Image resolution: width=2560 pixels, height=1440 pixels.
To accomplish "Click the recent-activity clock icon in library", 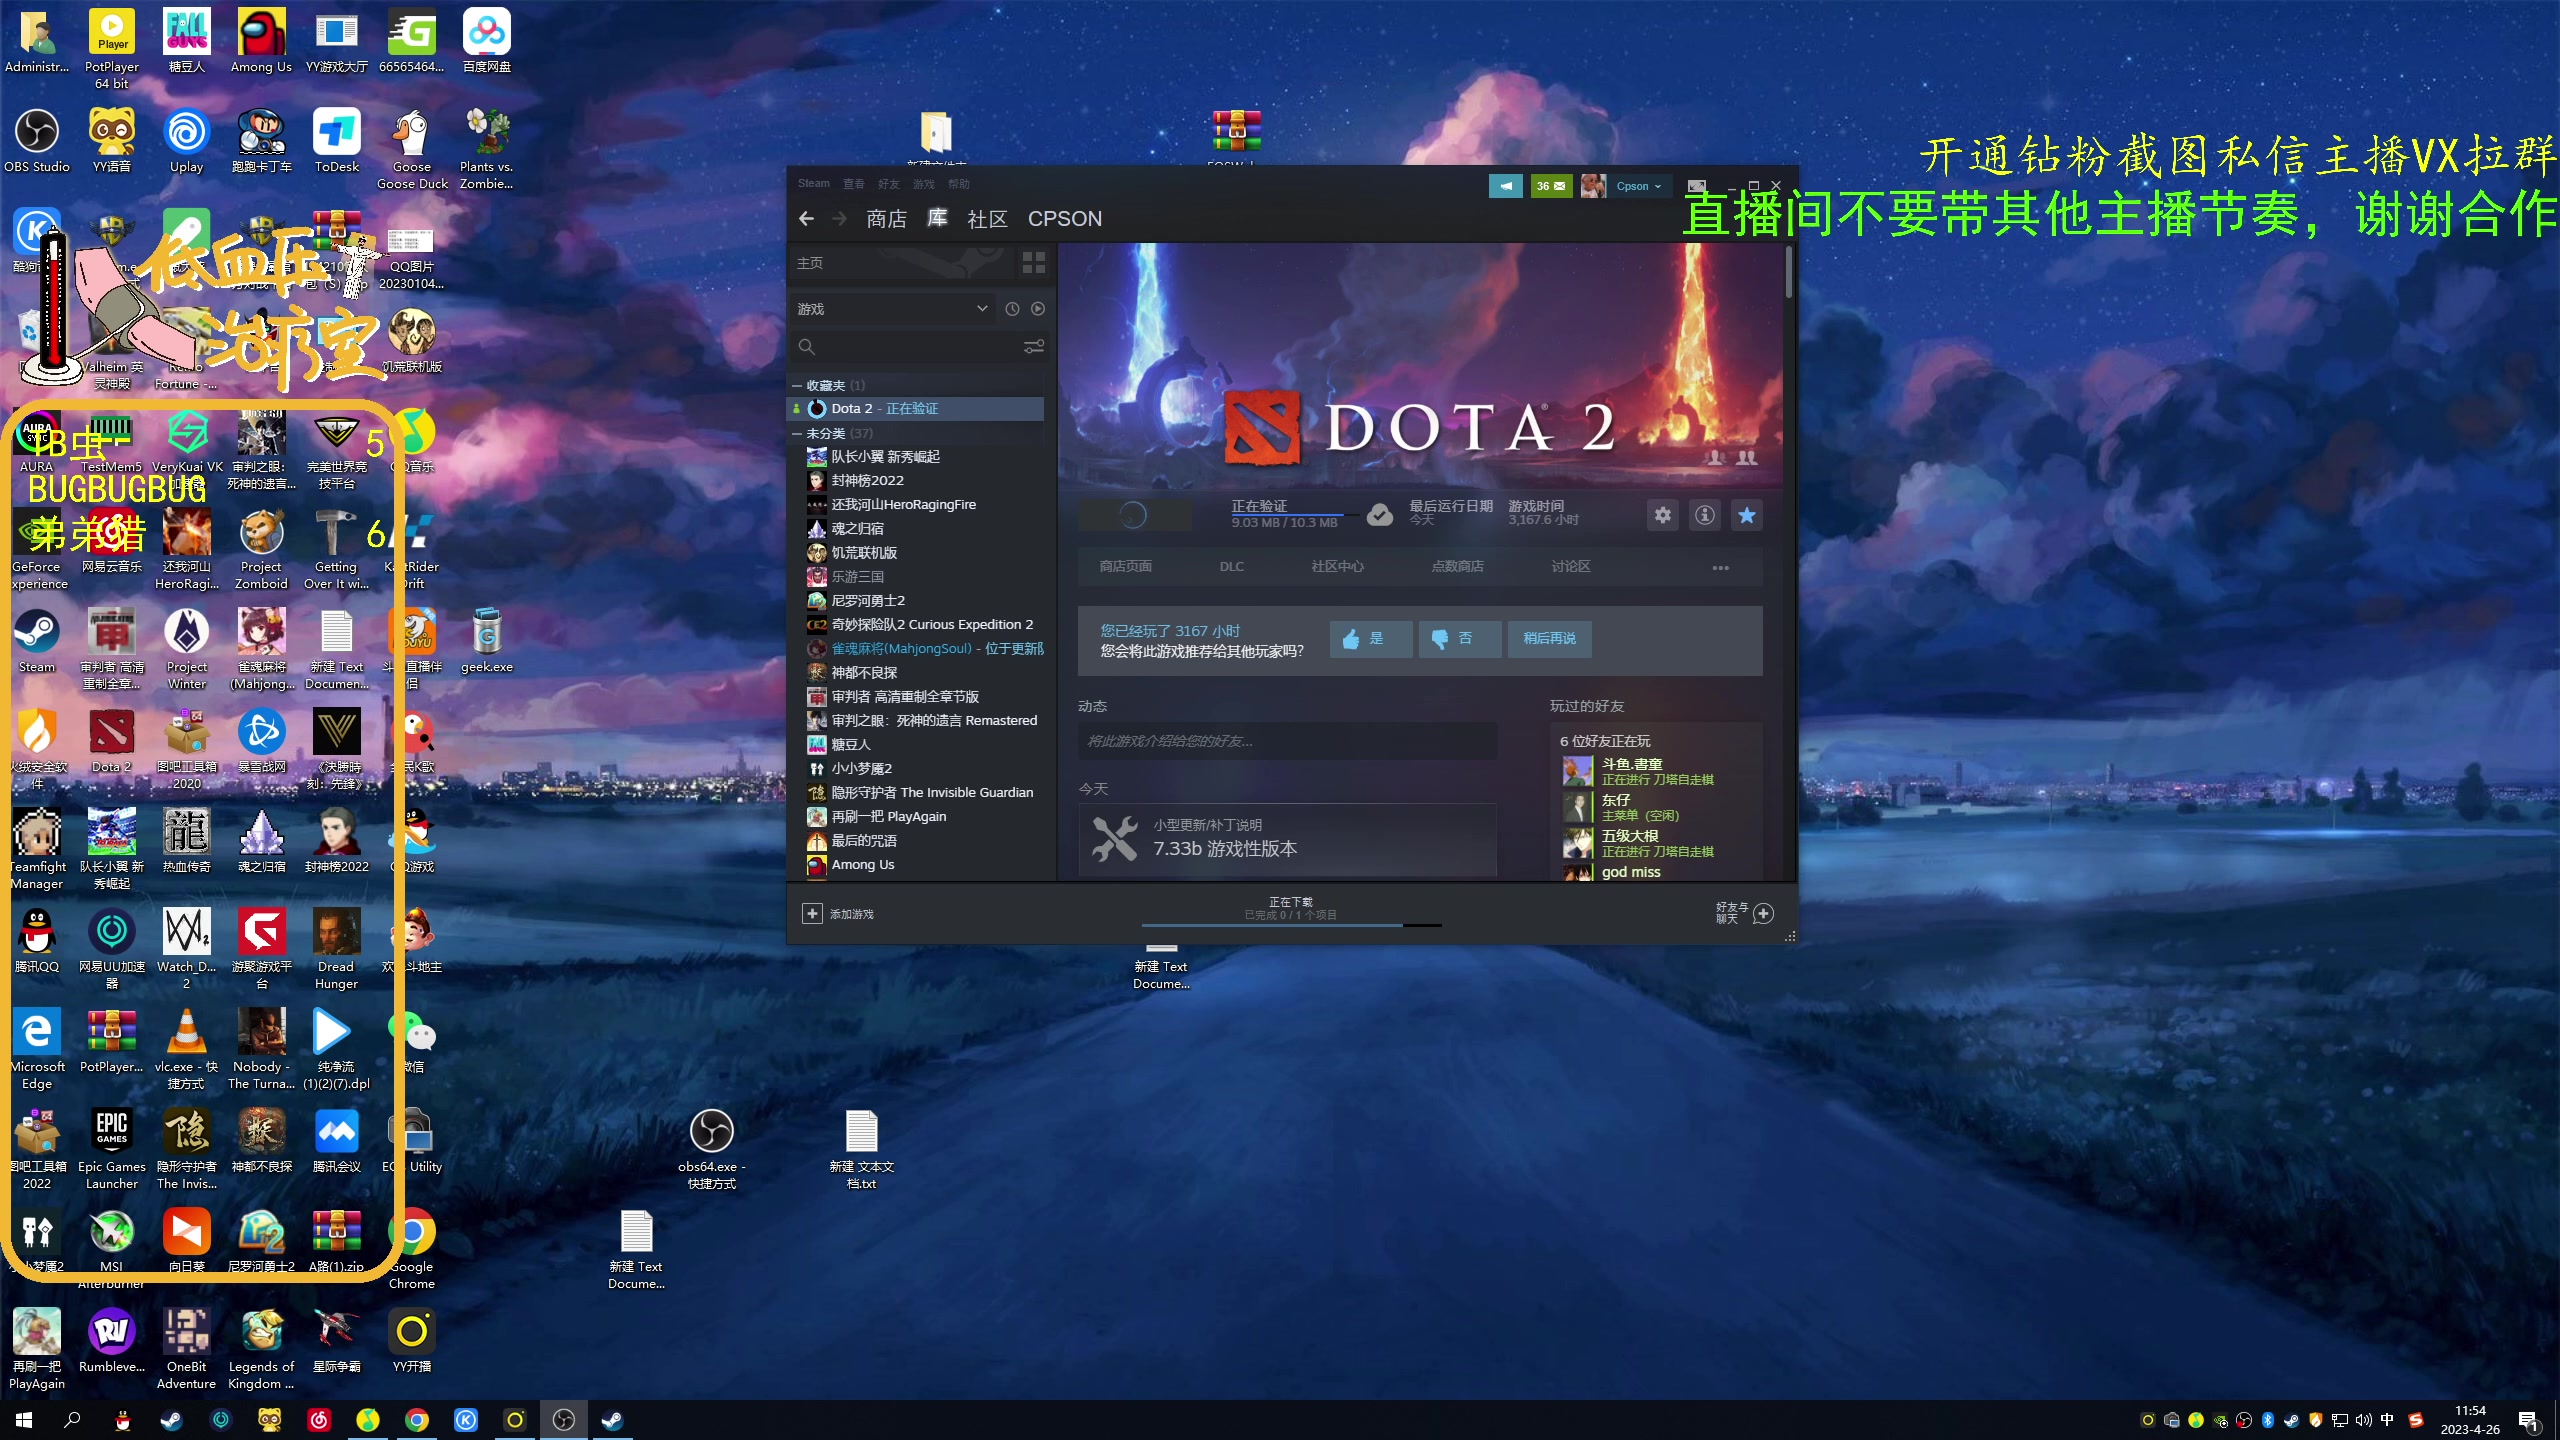I will (x=1012, y=309).
